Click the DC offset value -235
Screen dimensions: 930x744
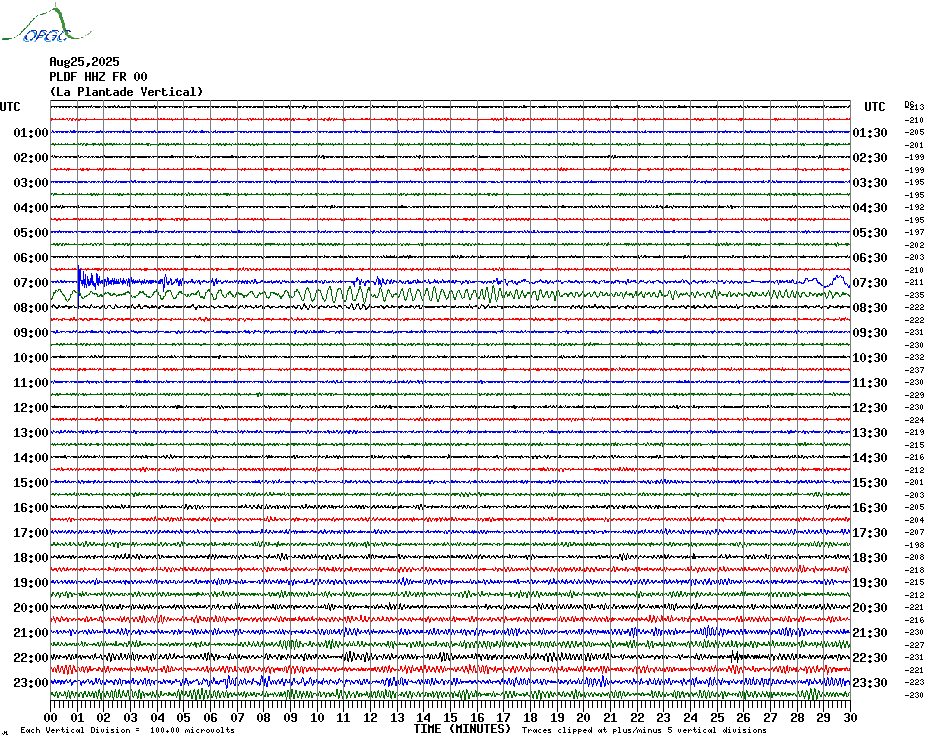915,295
